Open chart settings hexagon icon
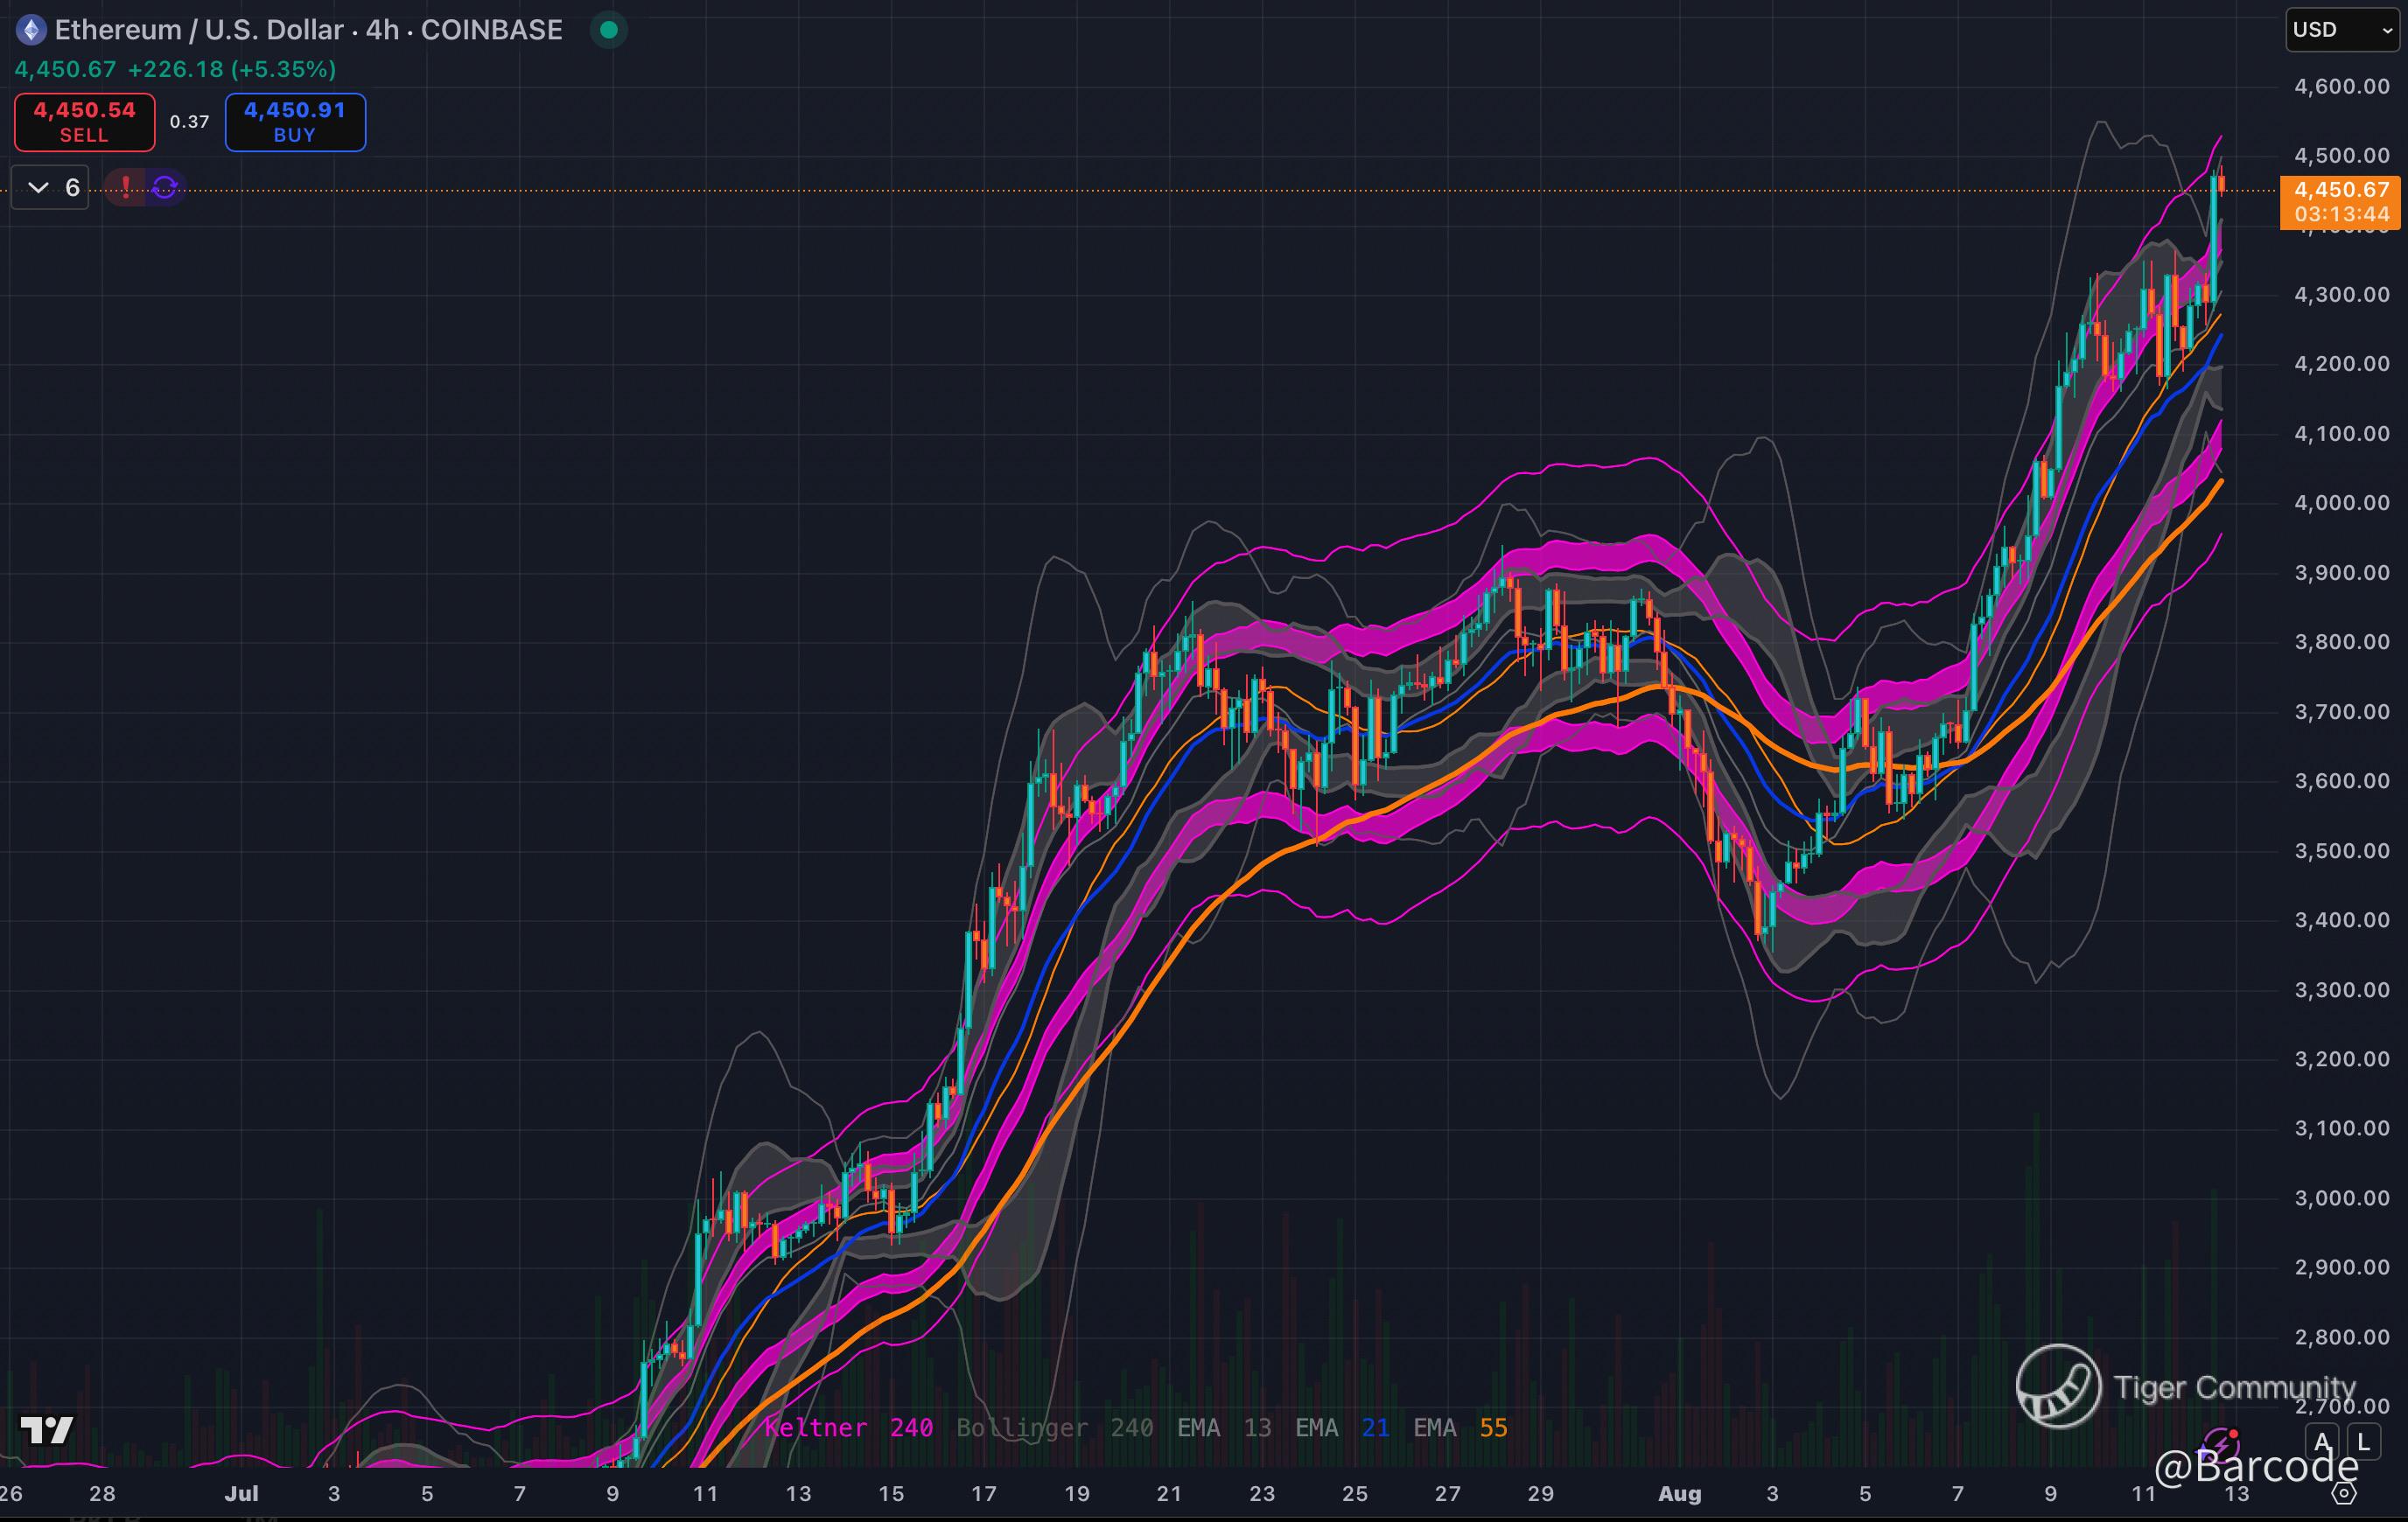 [x=2344, y=1494]
